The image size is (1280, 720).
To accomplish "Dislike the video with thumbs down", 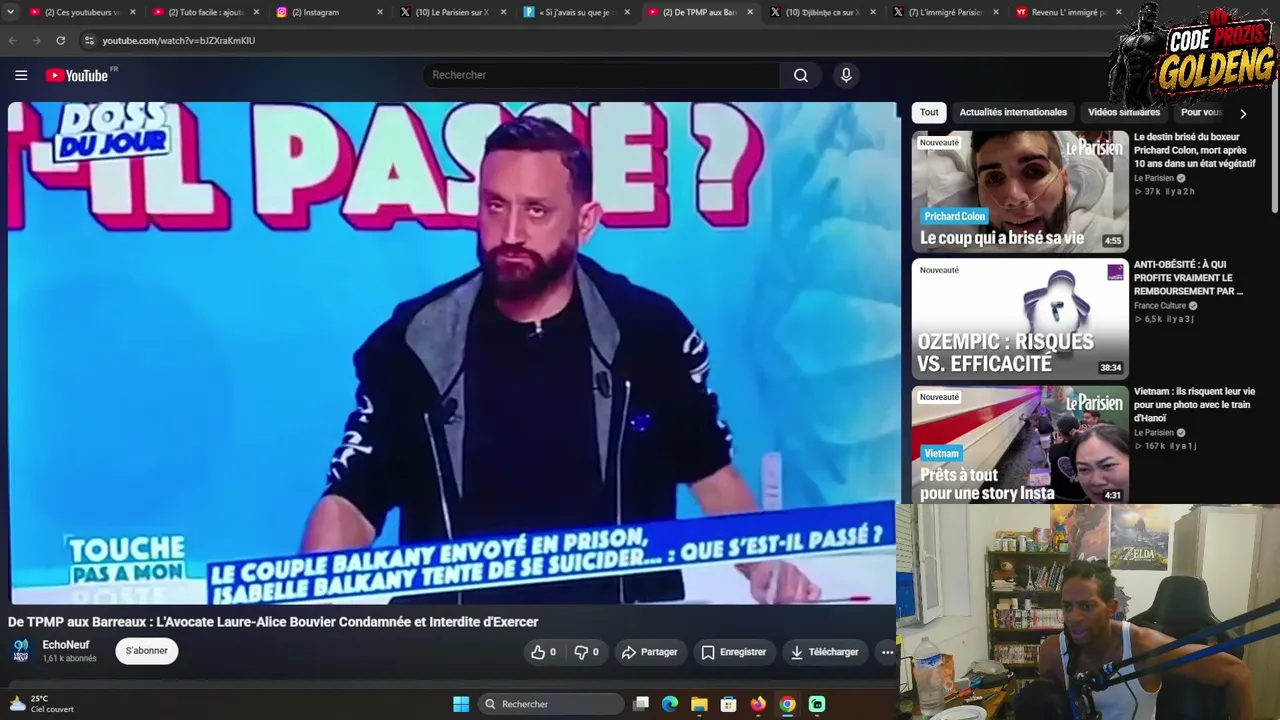I will (586, 652).
